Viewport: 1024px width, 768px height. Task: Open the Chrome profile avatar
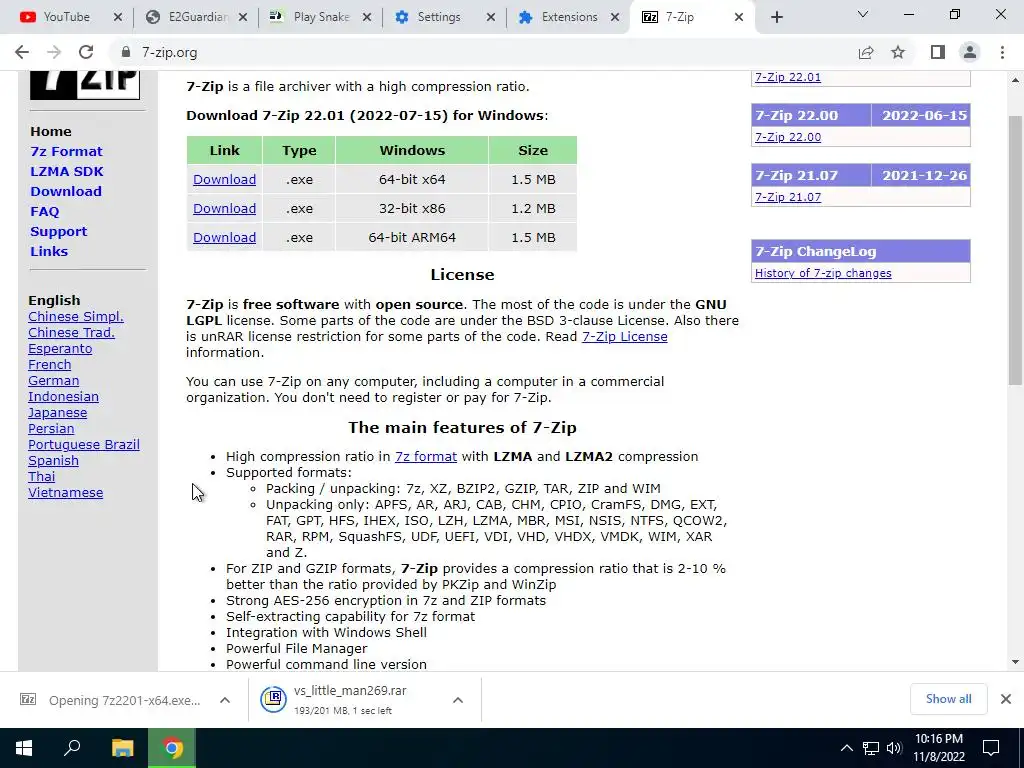coord(970,52)
